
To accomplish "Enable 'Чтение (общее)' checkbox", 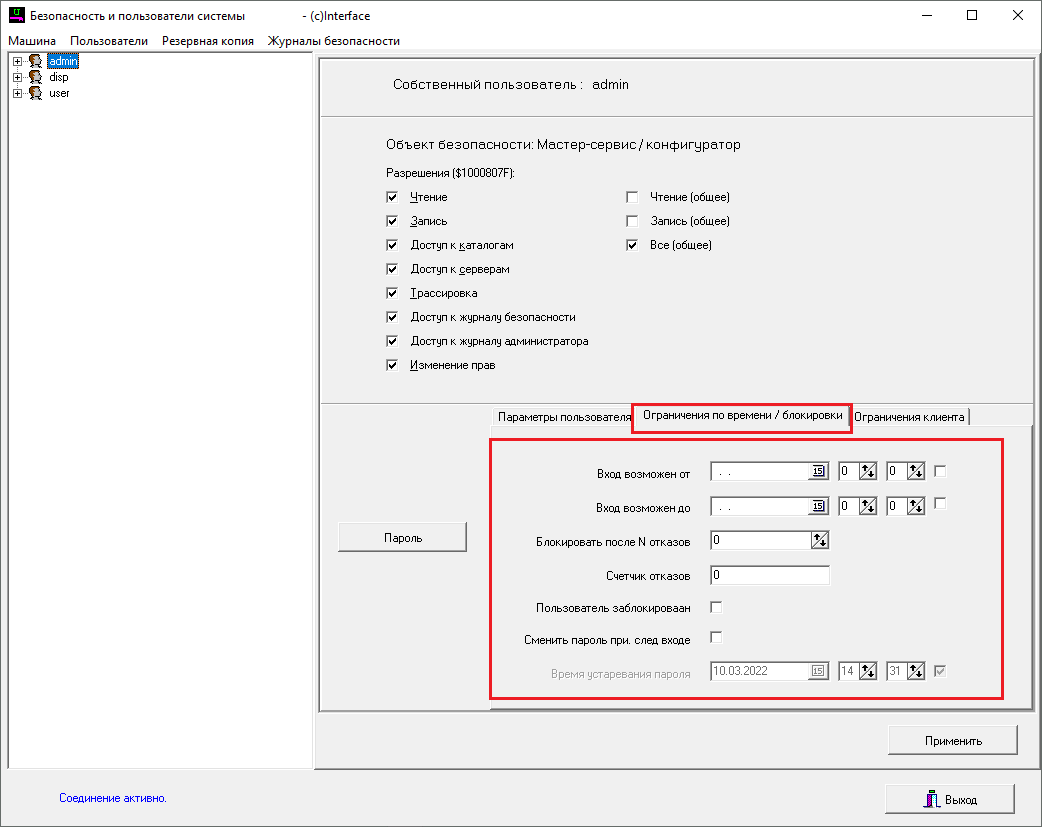I will click(x=632, y=198).
